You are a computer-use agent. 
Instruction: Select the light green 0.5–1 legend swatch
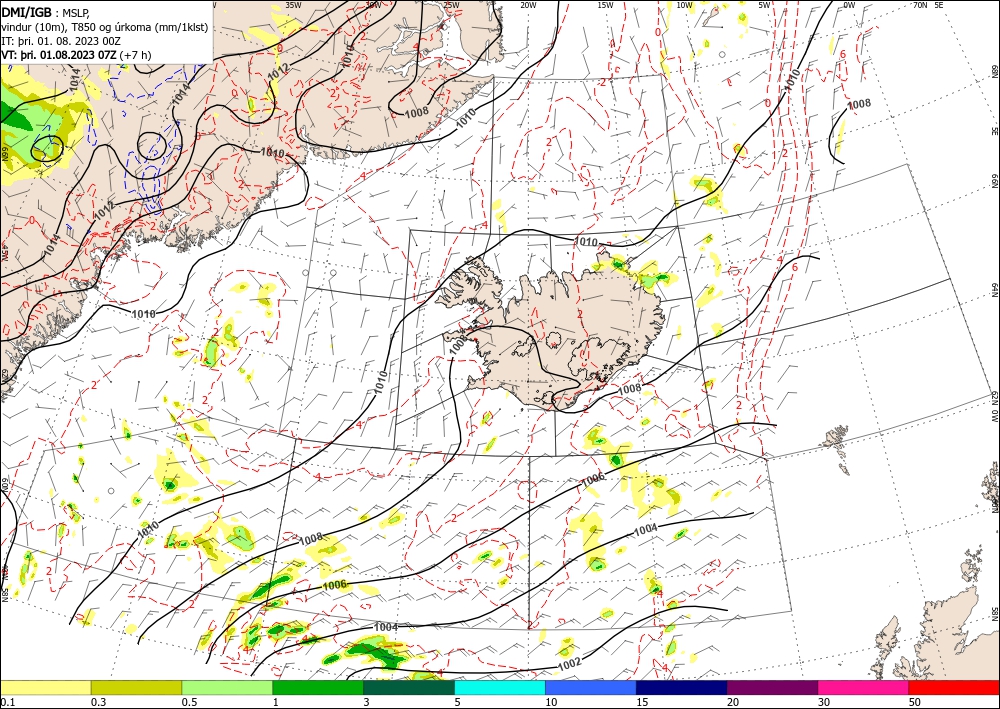227,687
